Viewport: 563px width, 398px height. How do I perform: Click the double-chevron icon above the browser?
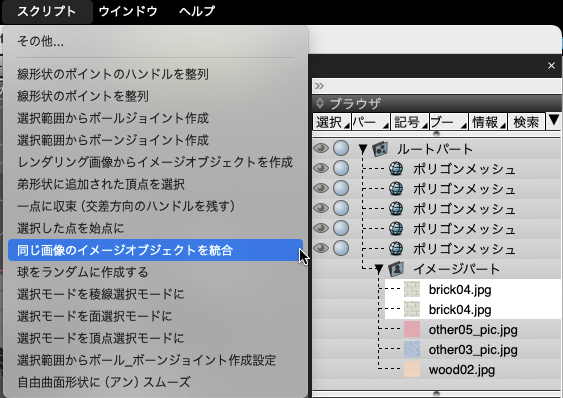[319, 86]
